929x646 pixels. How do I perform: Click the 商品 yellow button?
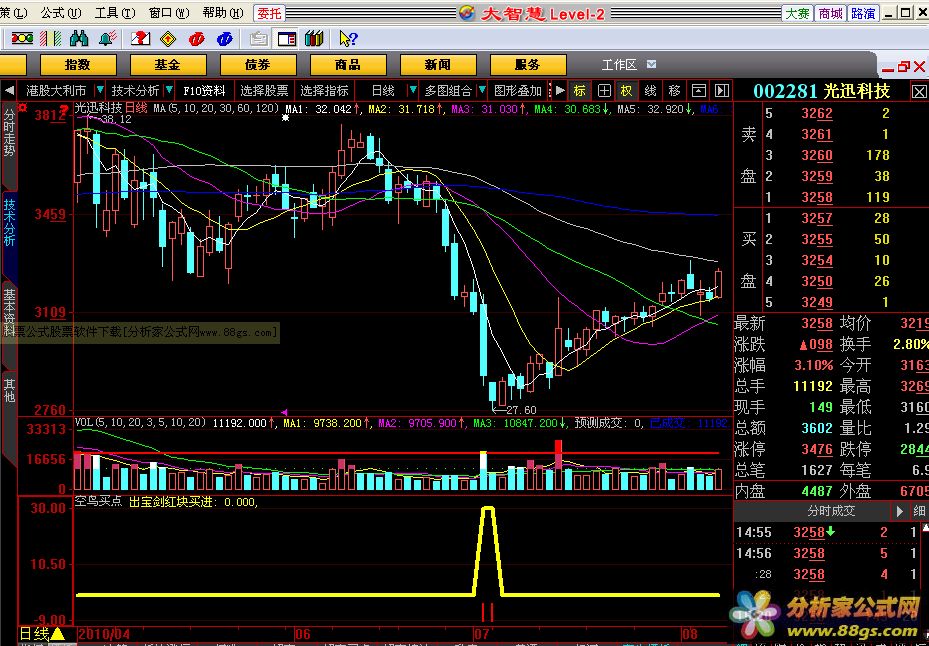pos(348,65)
